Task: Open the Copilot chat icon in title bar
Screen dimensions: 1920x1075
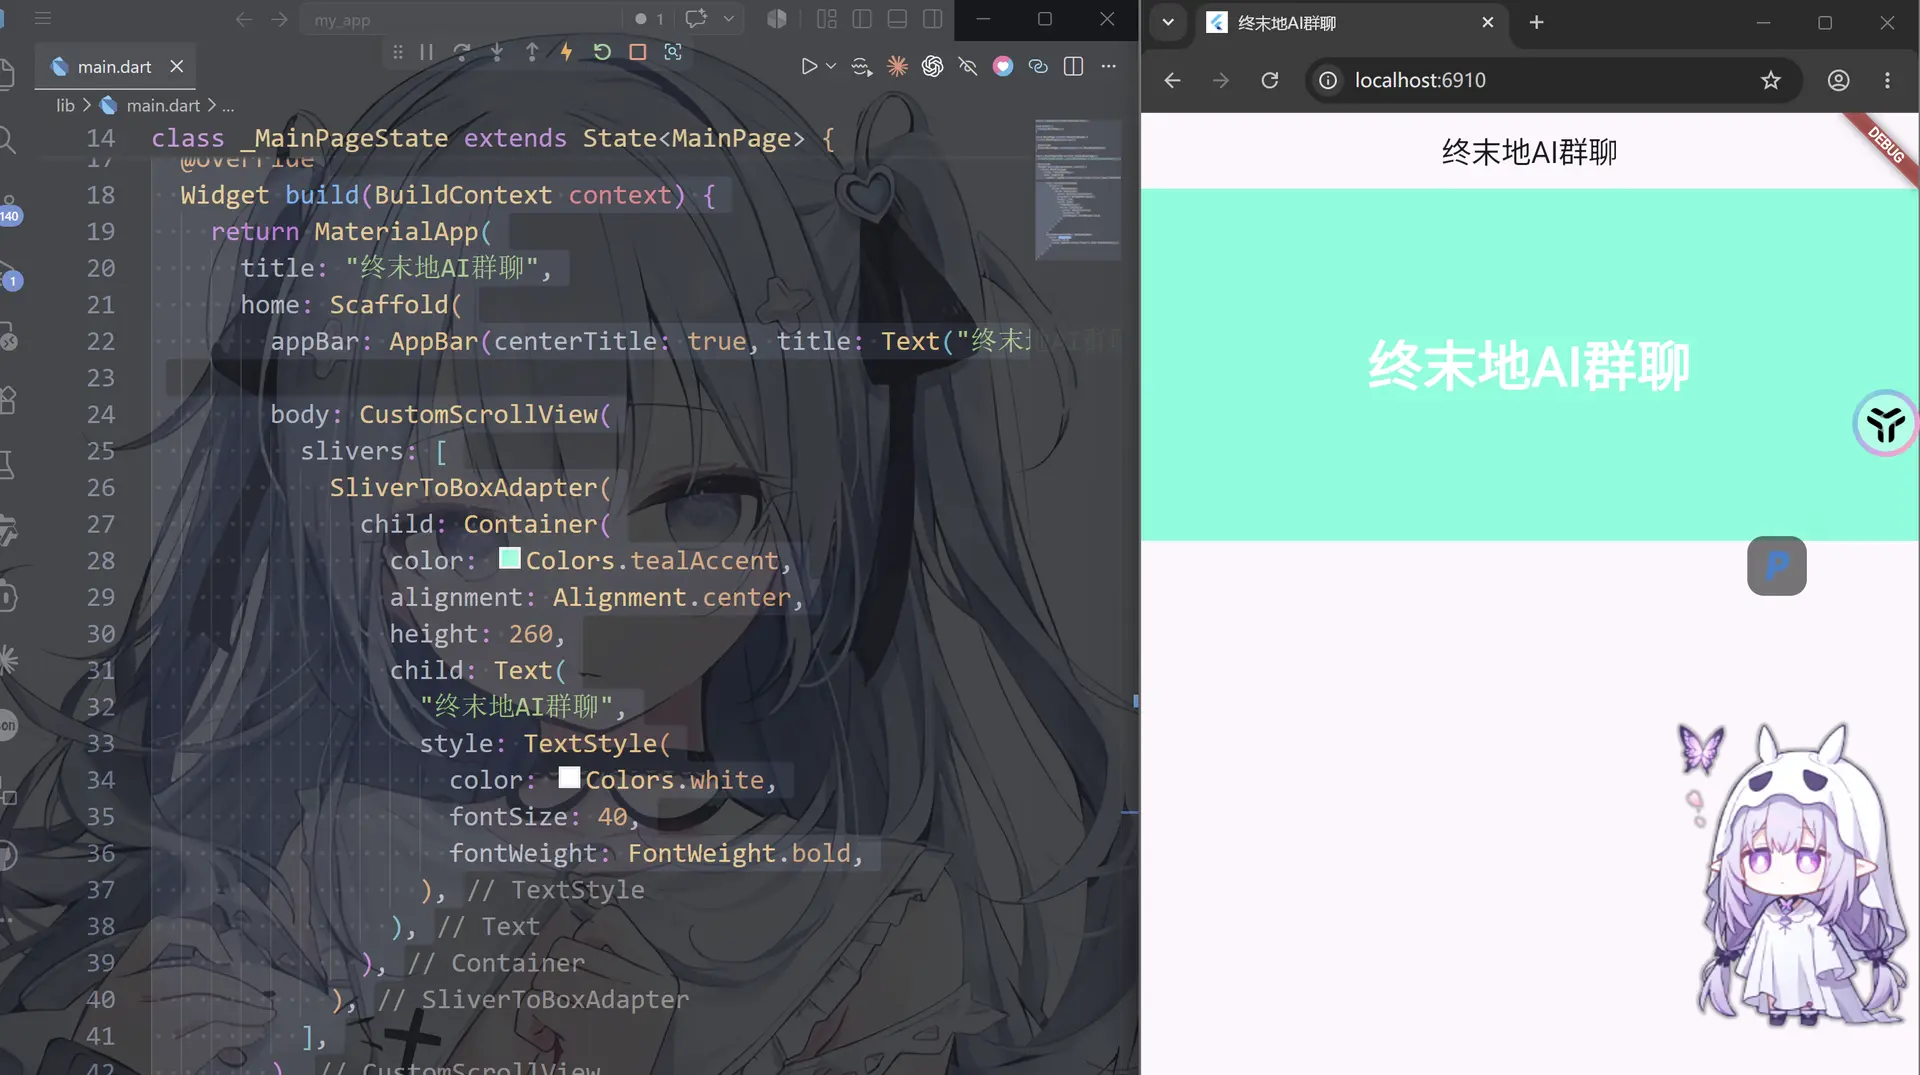Action: pyautogui.click(x=696, y=19)
